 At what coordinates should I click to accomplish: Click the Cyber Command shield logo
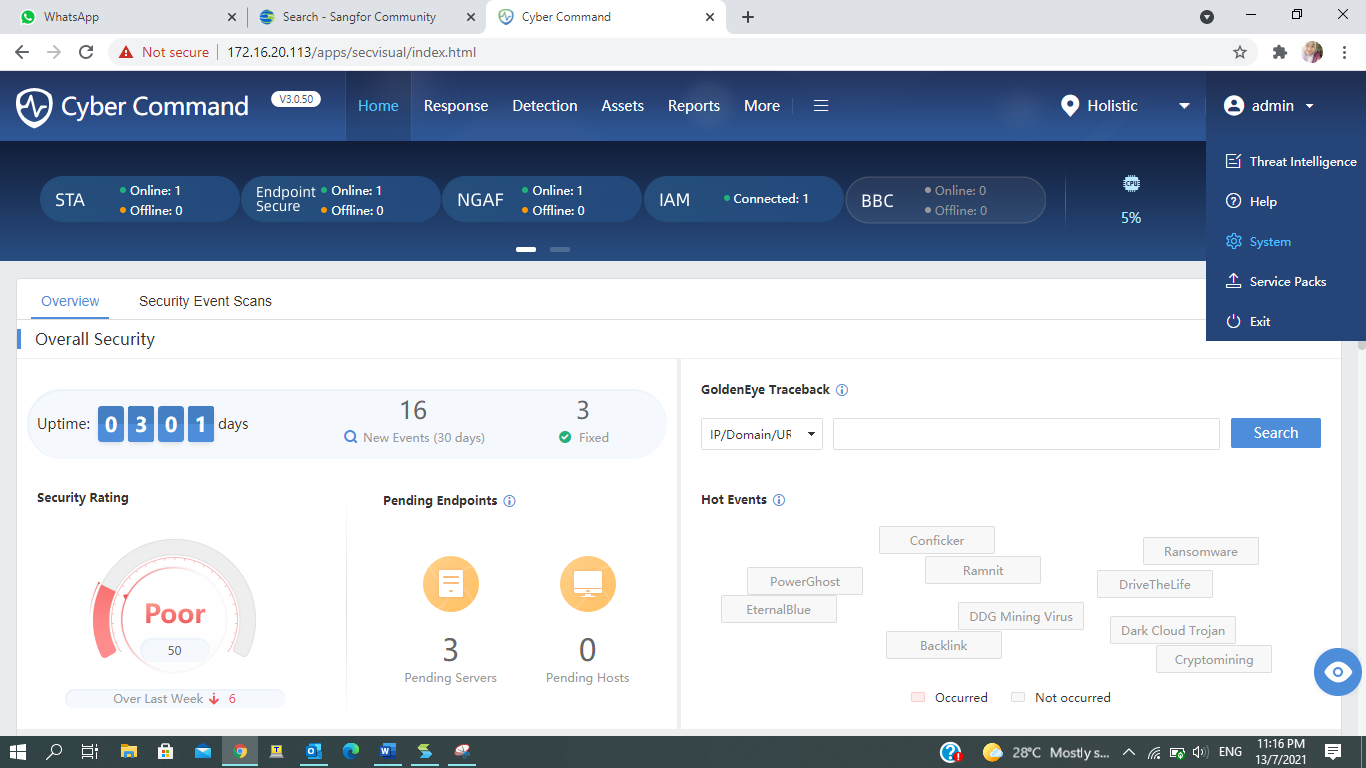(34, 107)
